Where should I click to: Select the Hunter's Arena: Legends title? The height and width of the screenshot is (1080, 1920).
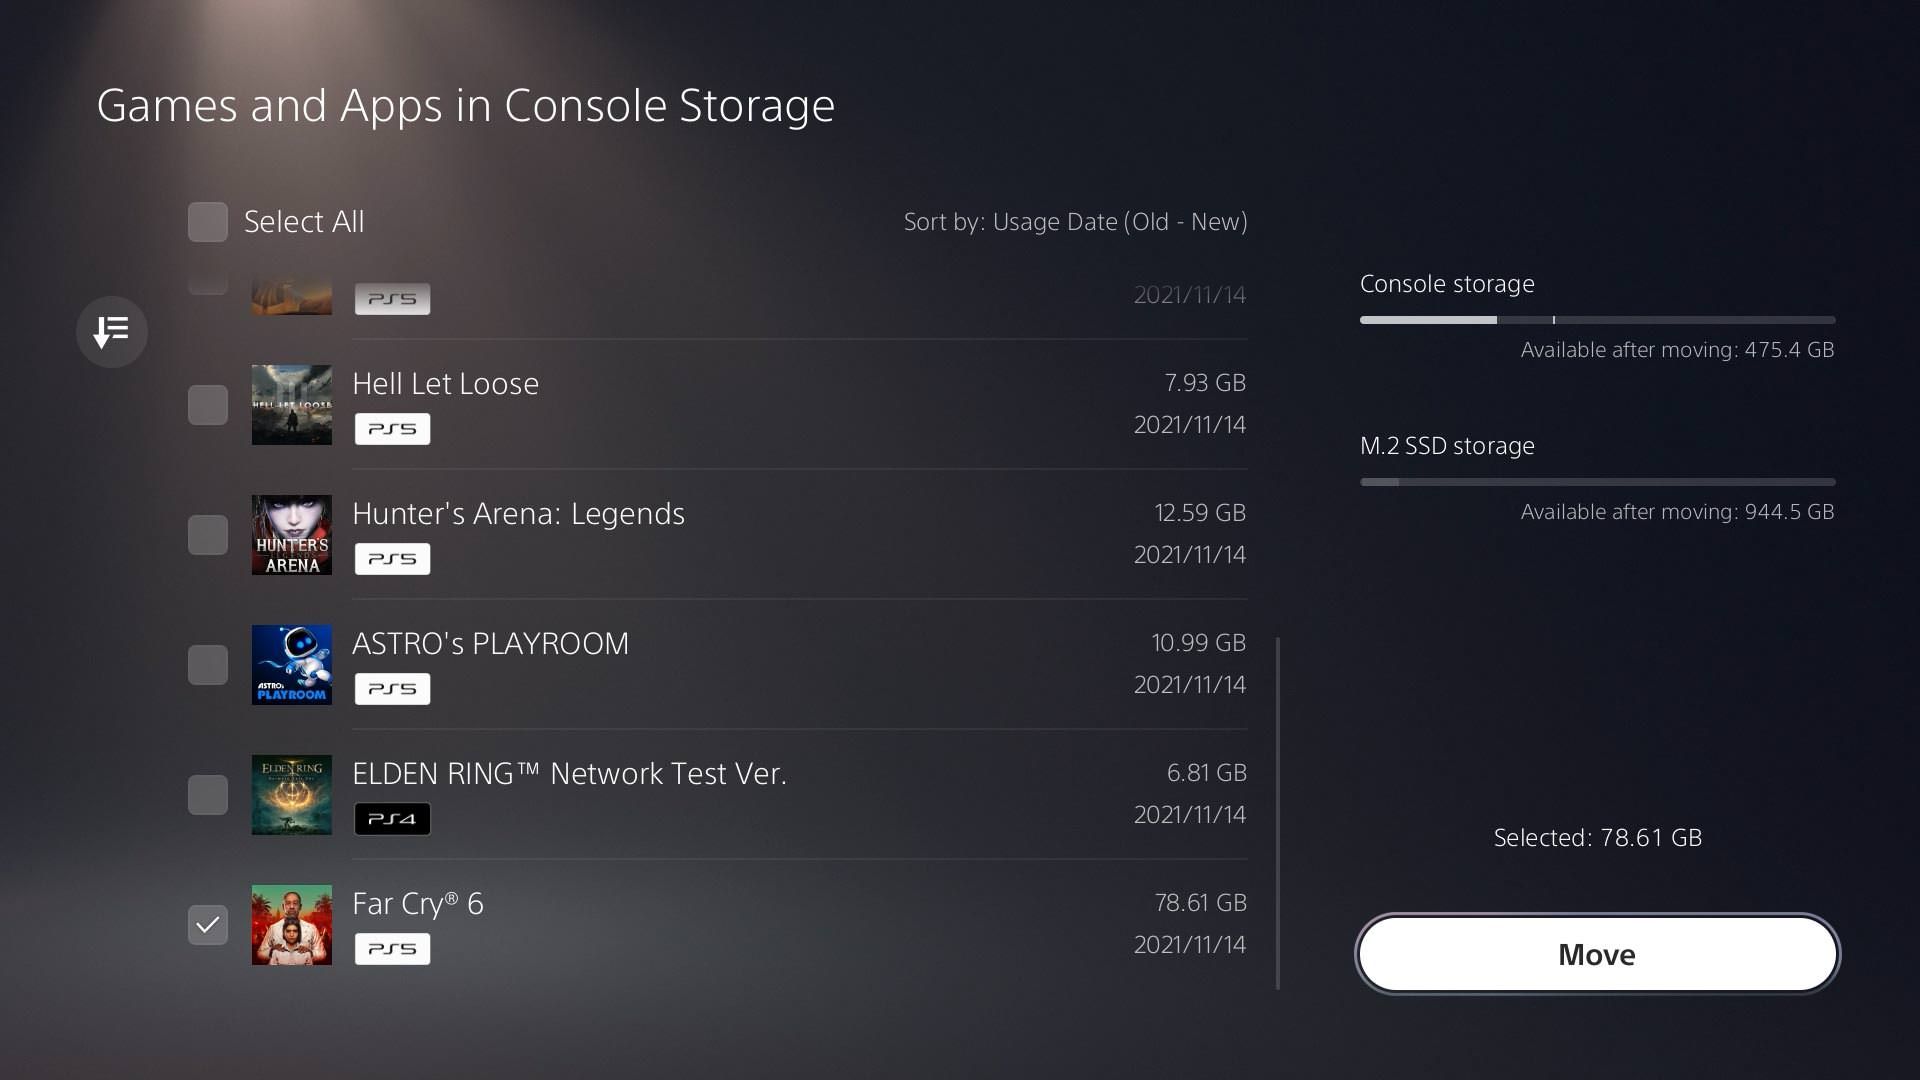[x=518, y=514]
